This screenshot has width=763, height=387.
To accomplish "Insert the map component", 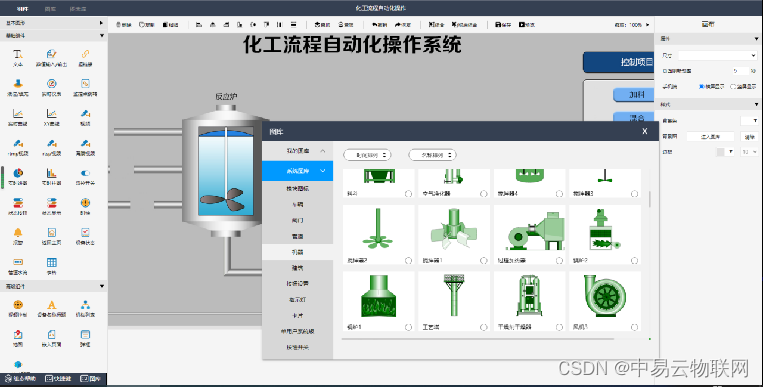I will click(18, 338).
